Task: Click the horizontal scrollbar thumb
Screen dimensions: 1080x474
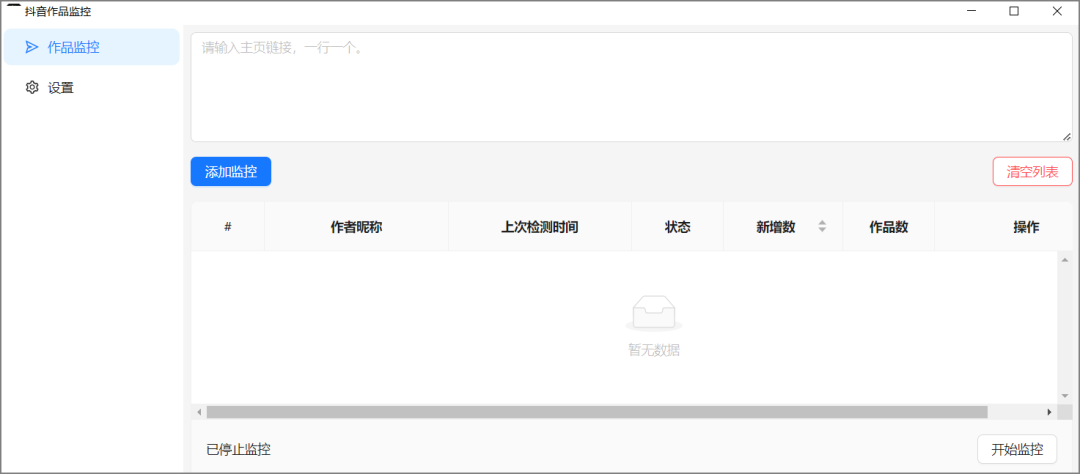Action: pos(596,412)
